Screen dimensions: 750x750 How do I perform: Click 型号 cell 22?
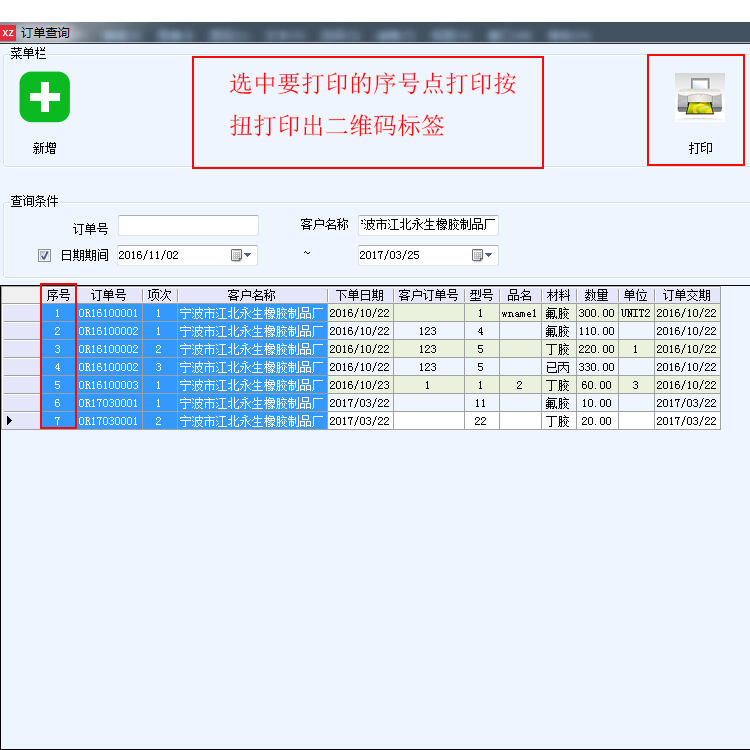click(x=482, y=421)
